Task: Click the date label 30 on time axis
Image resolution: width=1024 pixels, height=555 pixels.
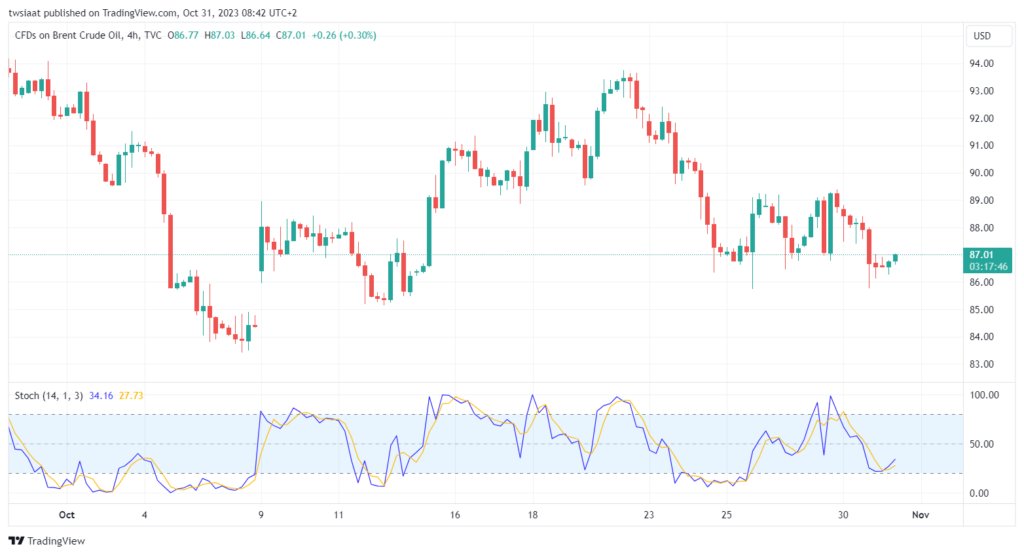Action: pyautogui.click(x=843, y=515)
